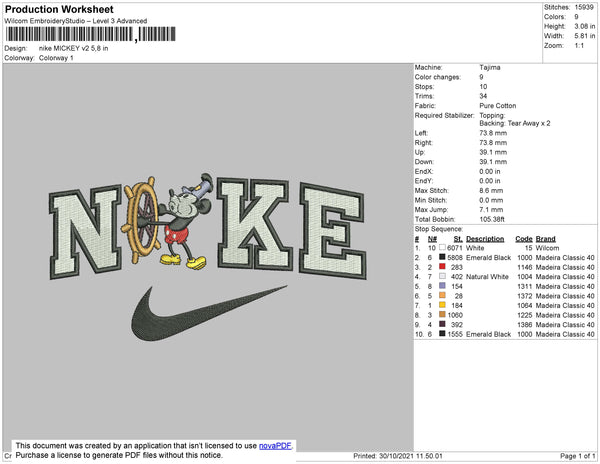Image resolution: width=600 pixels, height=464 pixels.
Task: Click the 'Page 1 of 1' footer text
Action: (x=577, y=456)
